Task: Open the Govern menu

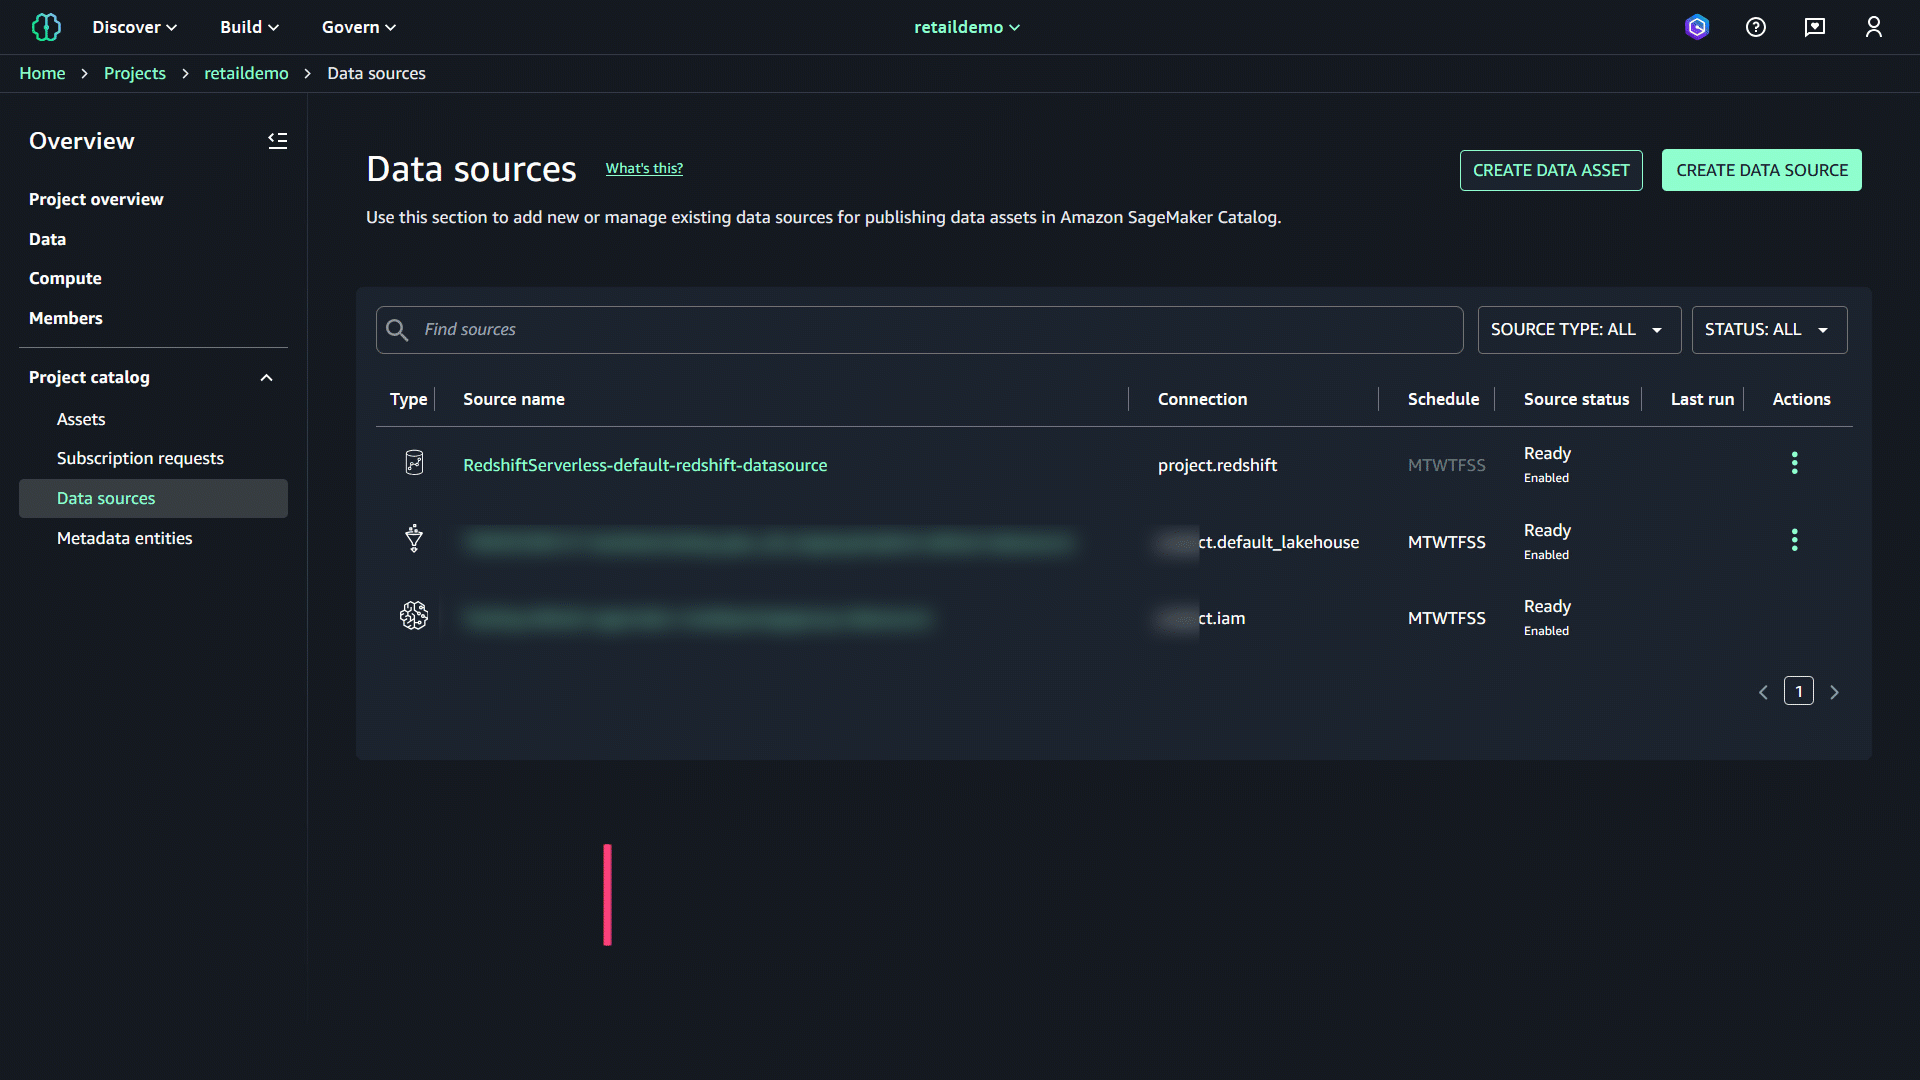Action: pos(358,27)
